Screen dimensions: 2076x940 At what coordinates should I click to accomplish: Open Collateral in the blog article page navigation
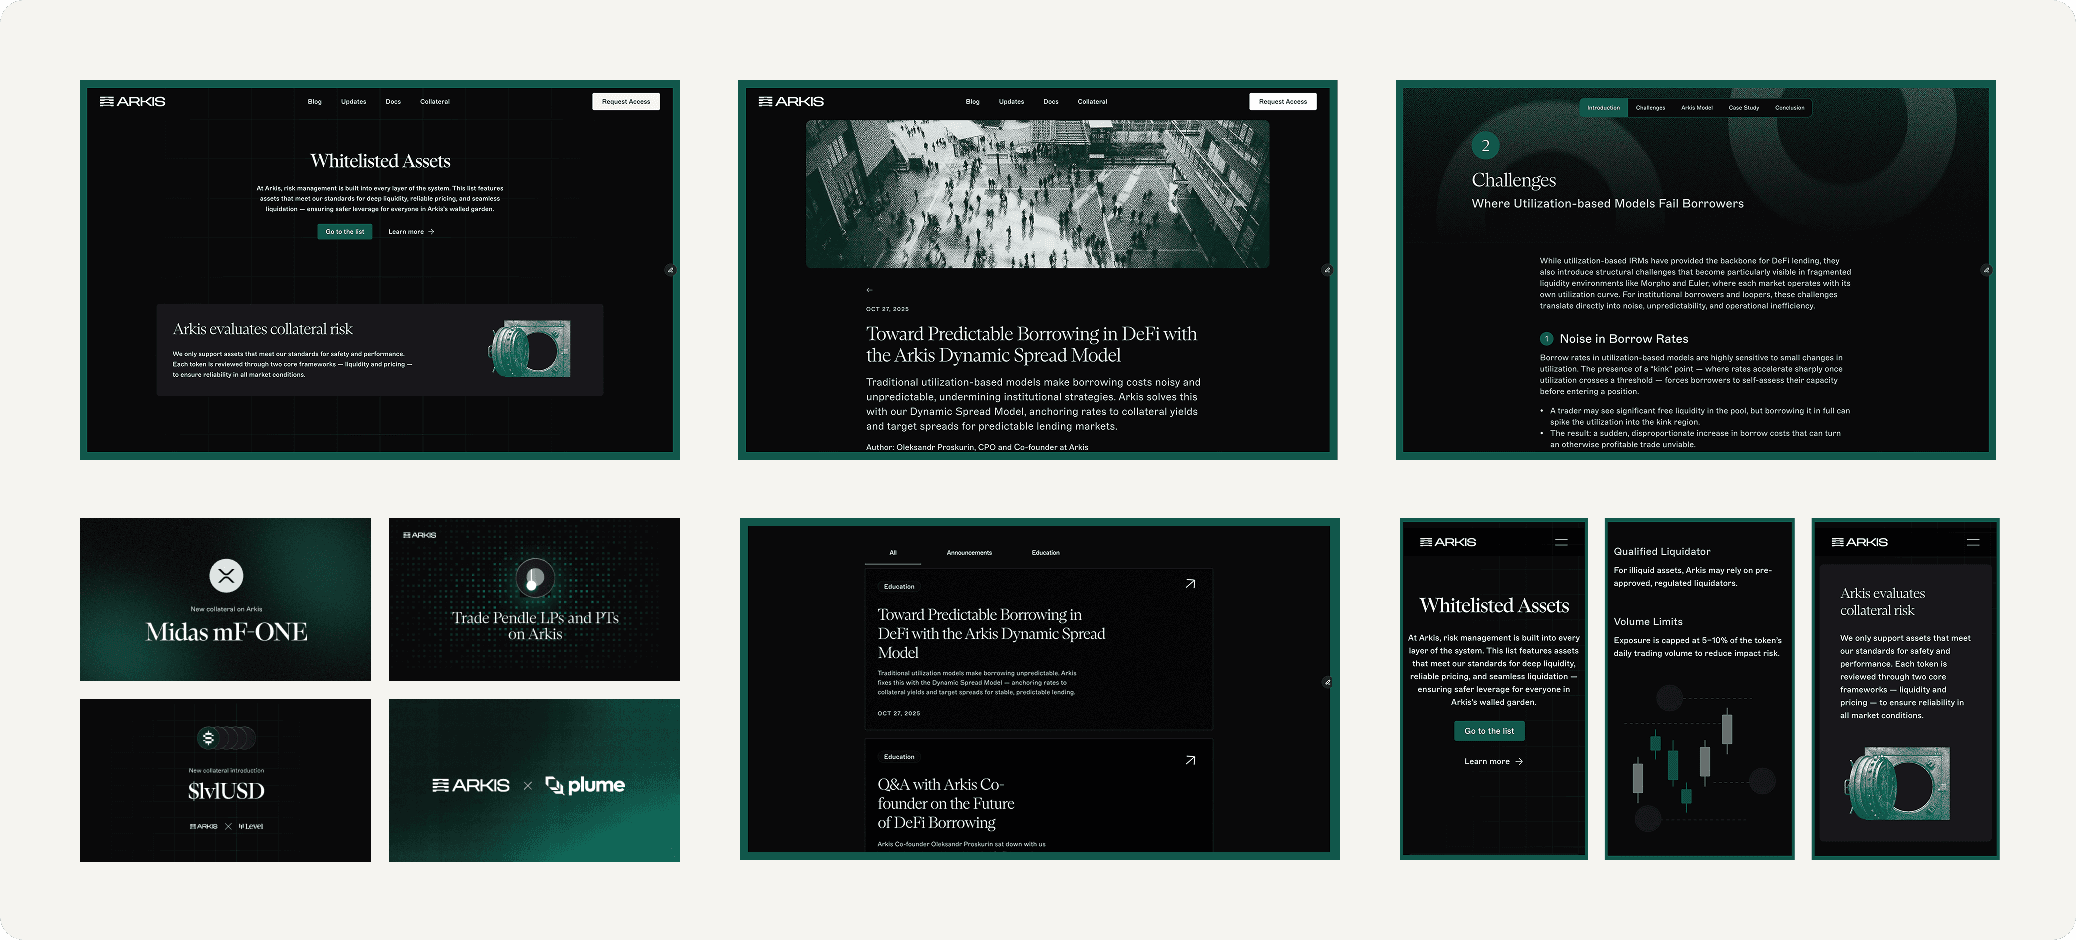tap(1093, 102)
